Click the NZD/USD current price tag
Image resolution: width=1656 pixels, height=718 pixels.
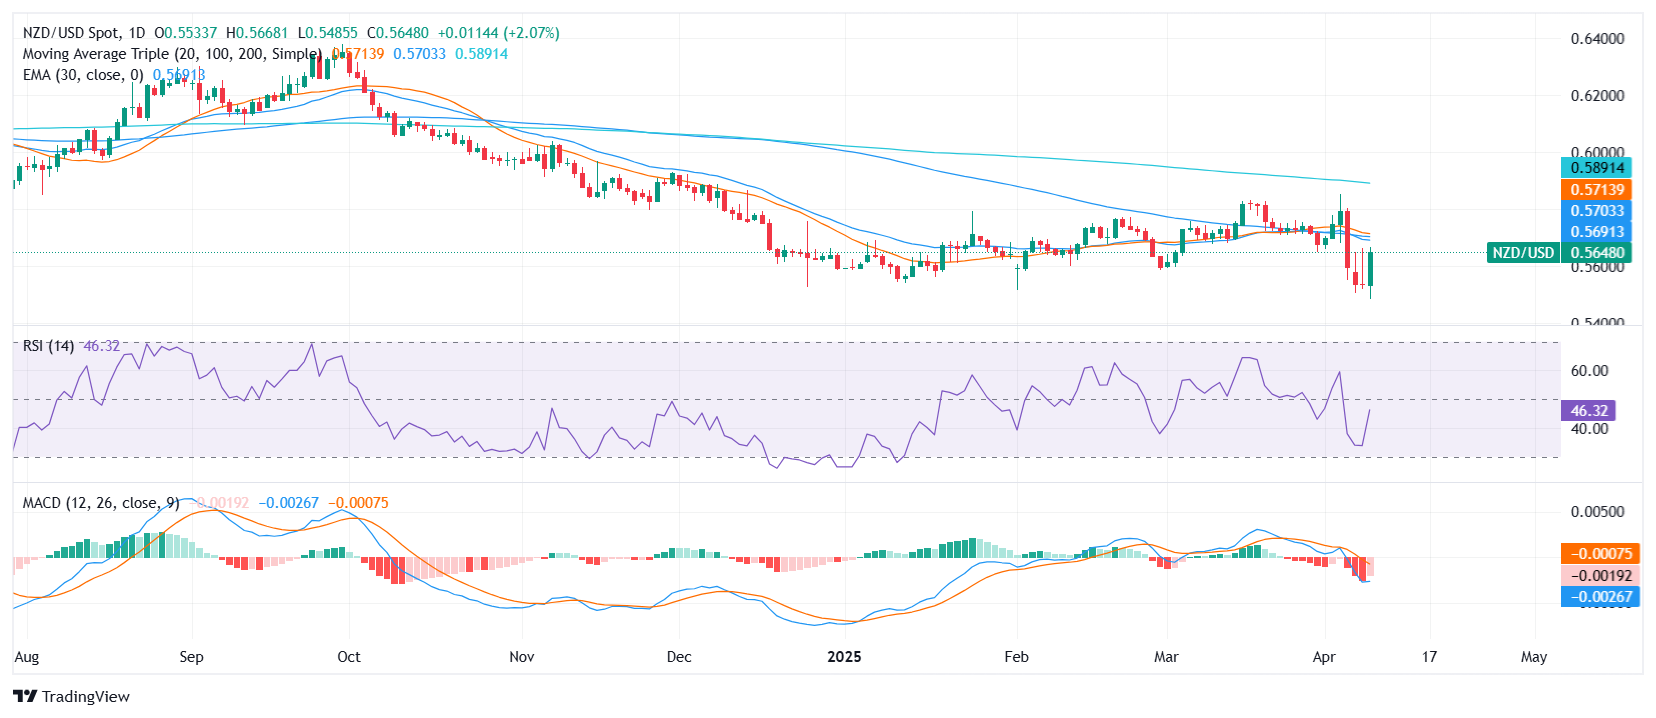(1558, 253)
